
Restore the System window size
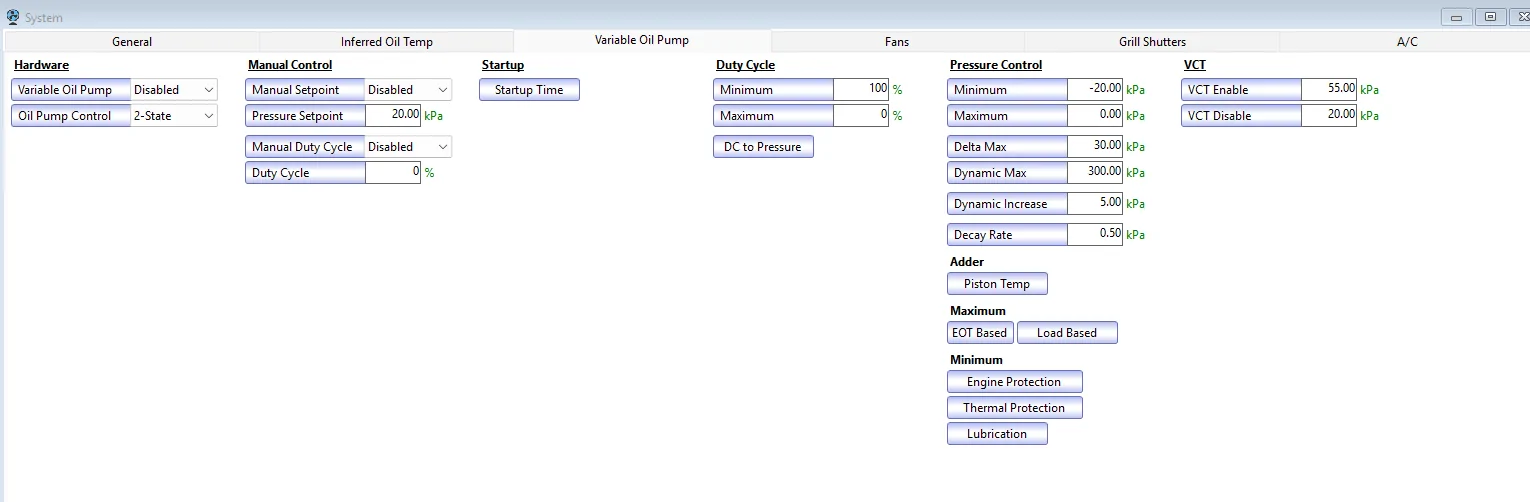[x=1490, y=17]
